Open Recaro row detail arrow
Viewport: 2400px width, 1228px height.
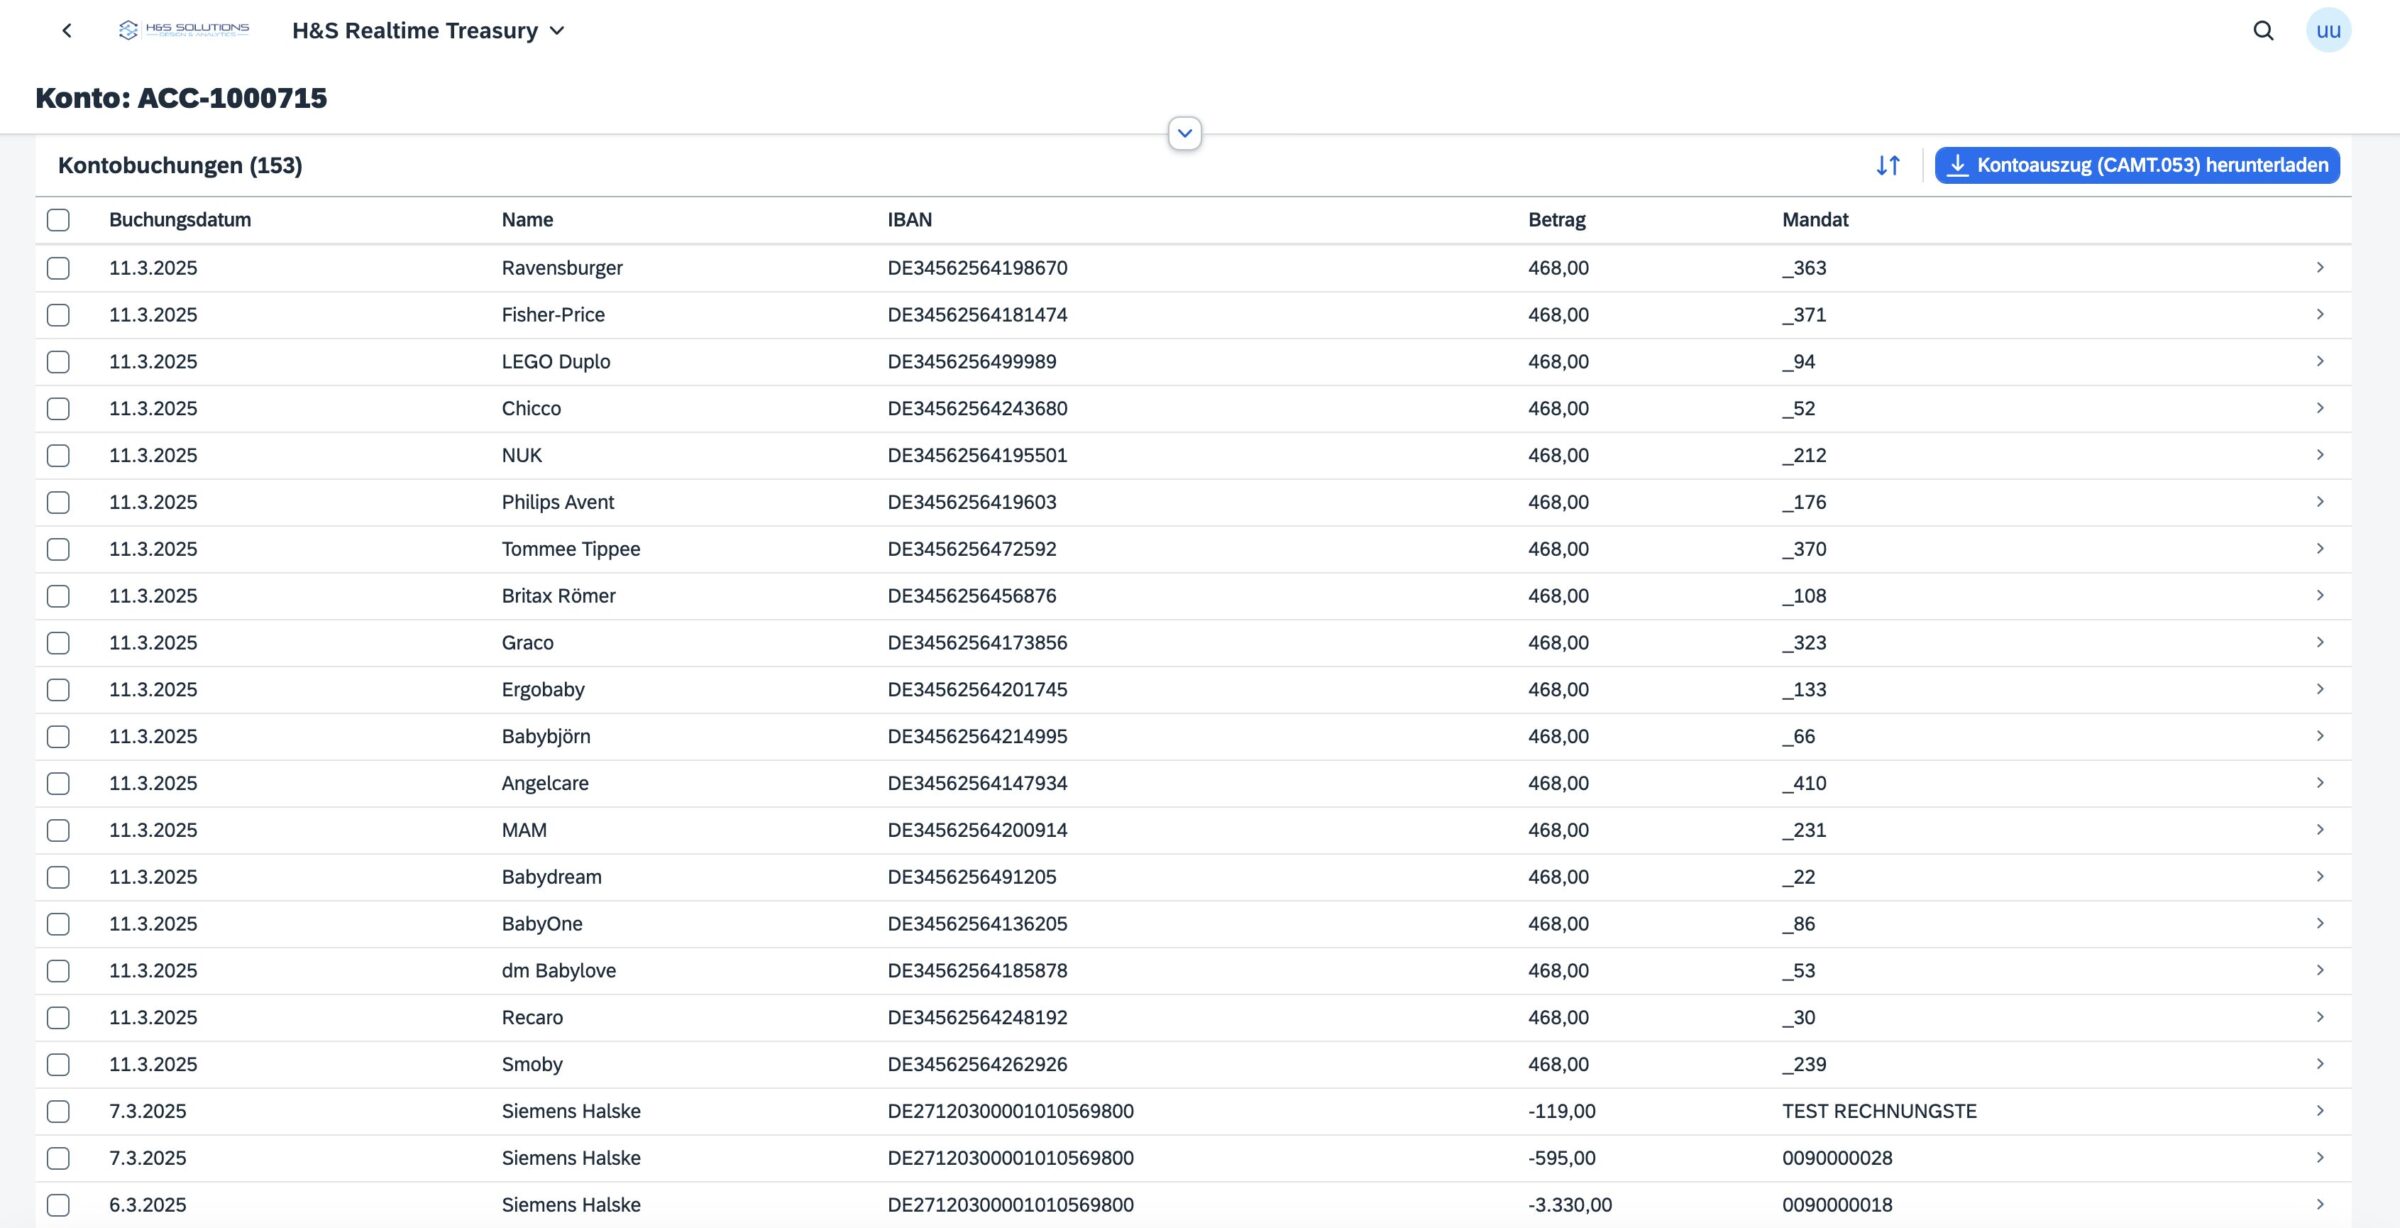point(2320,1017)
